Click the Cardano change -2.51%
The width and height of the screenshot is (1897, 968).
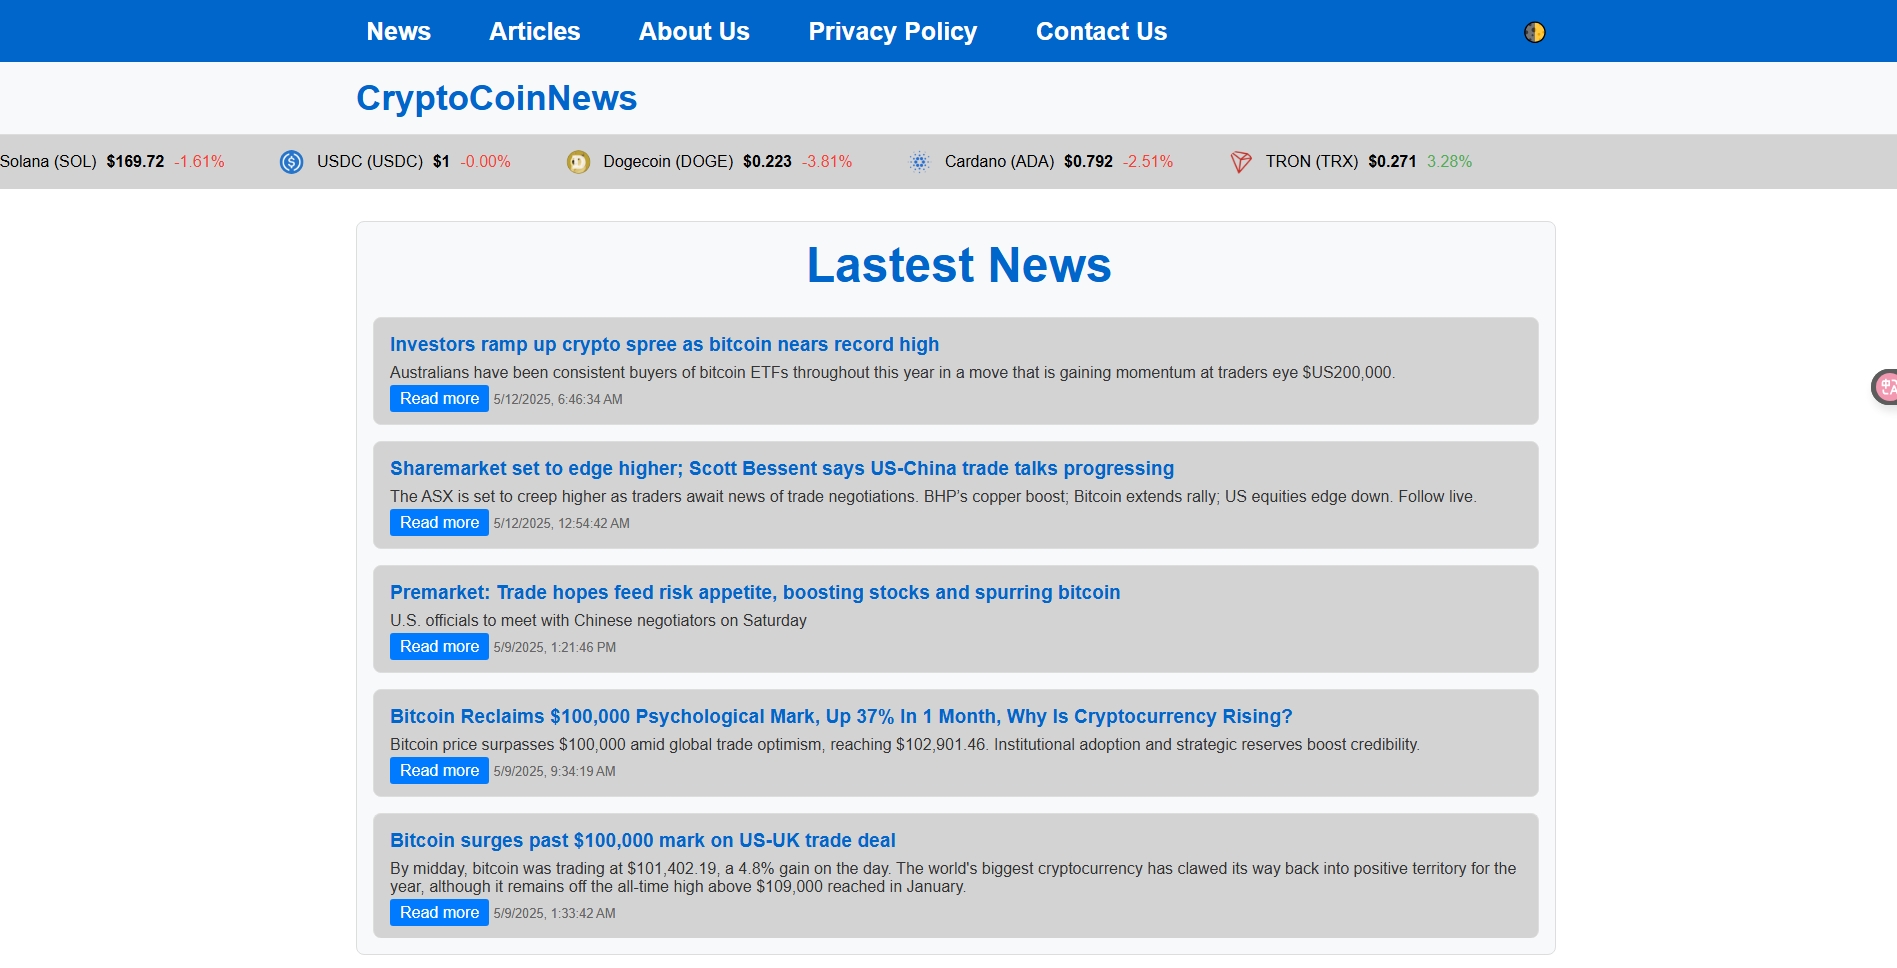point(1148,161)
